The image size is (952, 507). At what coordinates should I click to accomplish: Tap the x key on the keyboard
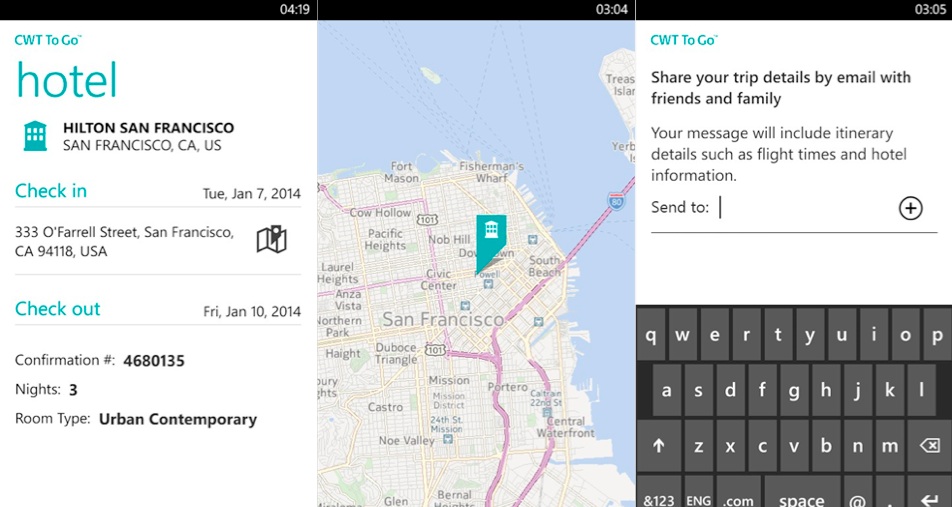point(730,446)
